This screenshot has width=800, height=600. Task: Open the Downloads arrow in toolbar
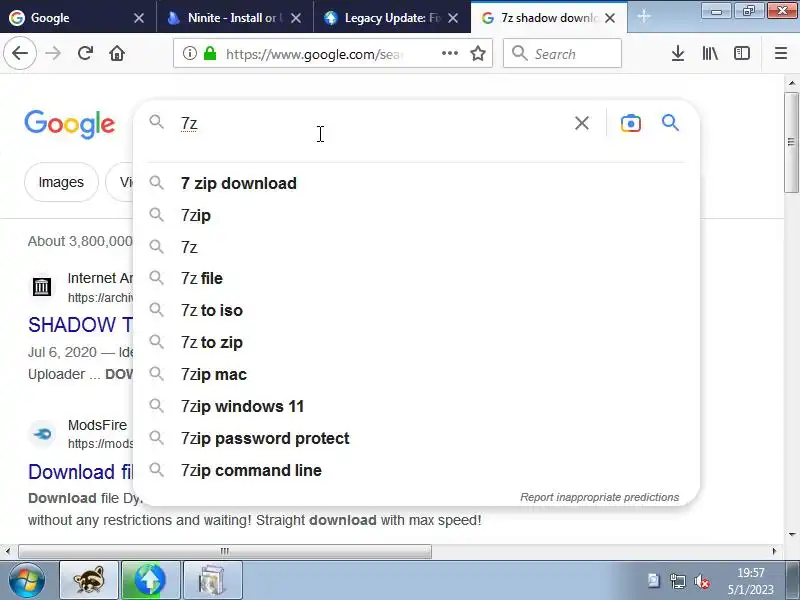click(678, 53)
